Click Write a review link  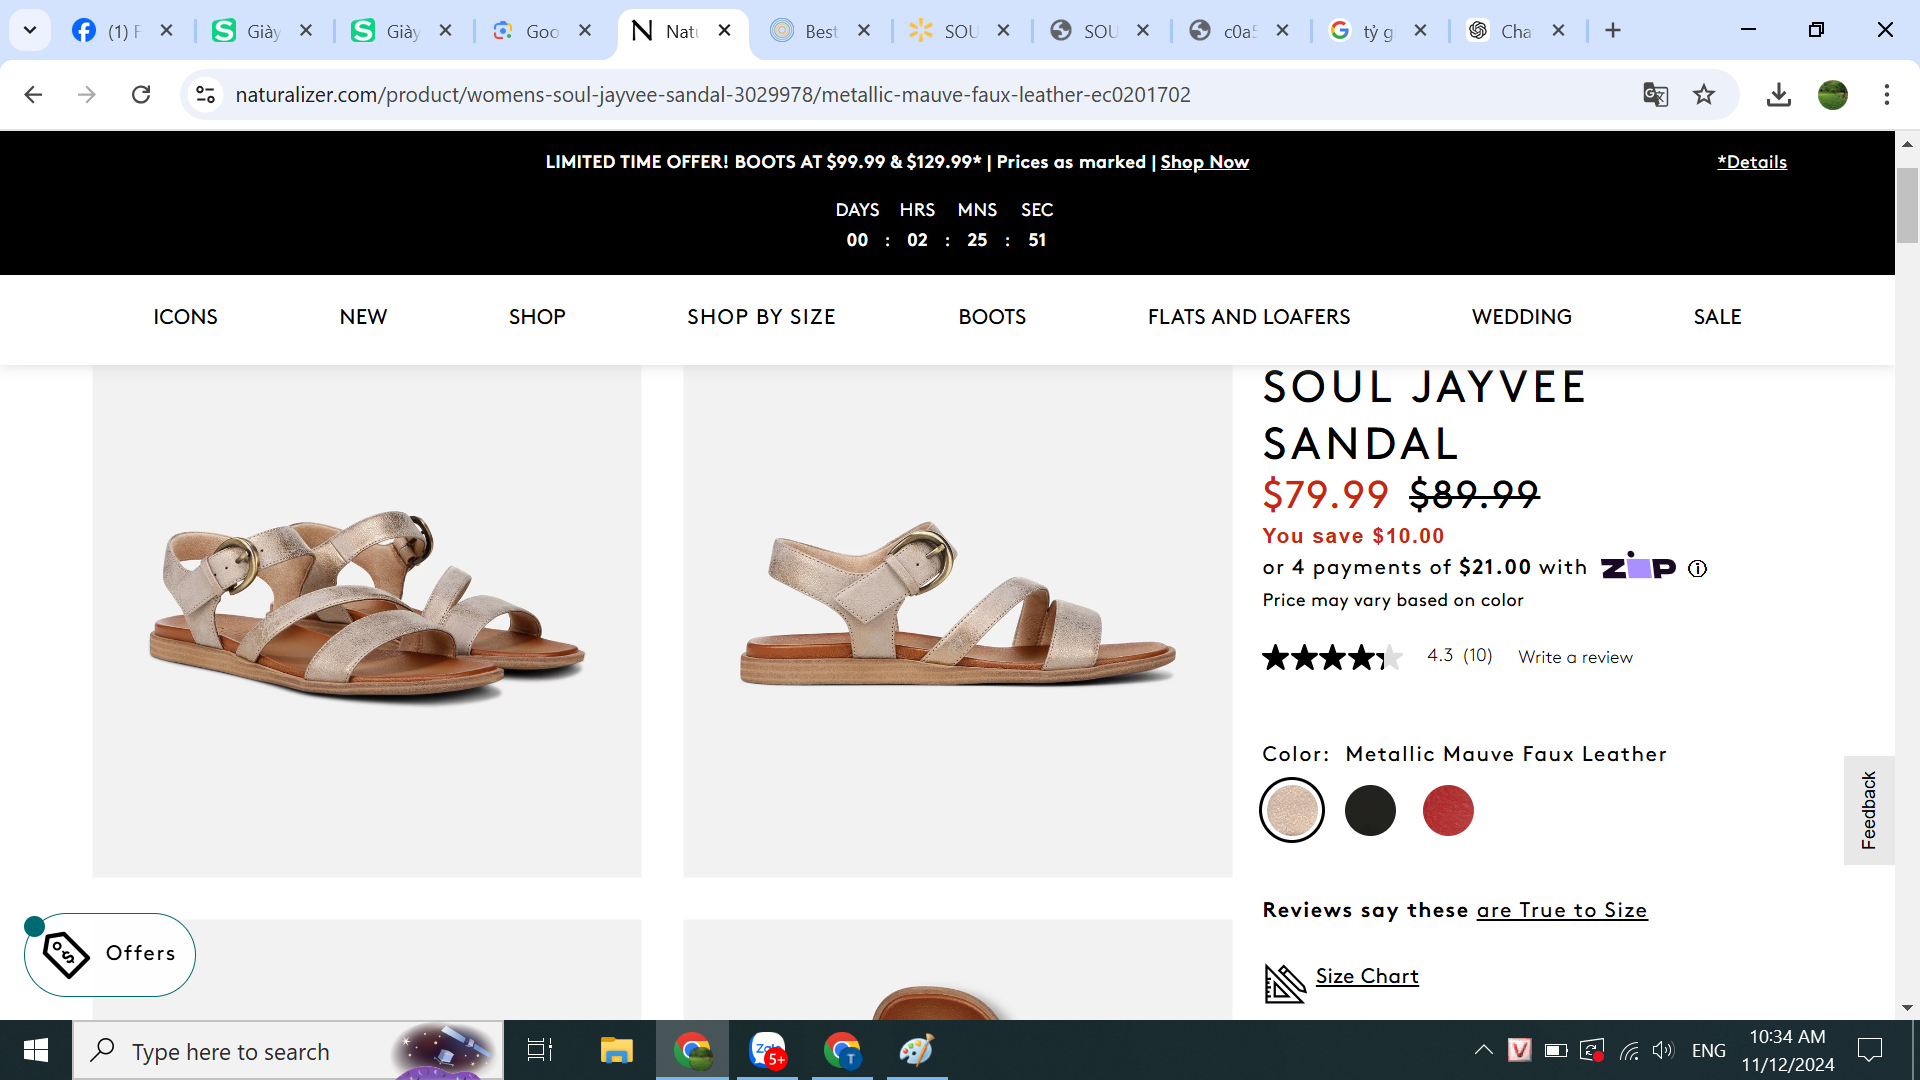[x=1575, y=657]
